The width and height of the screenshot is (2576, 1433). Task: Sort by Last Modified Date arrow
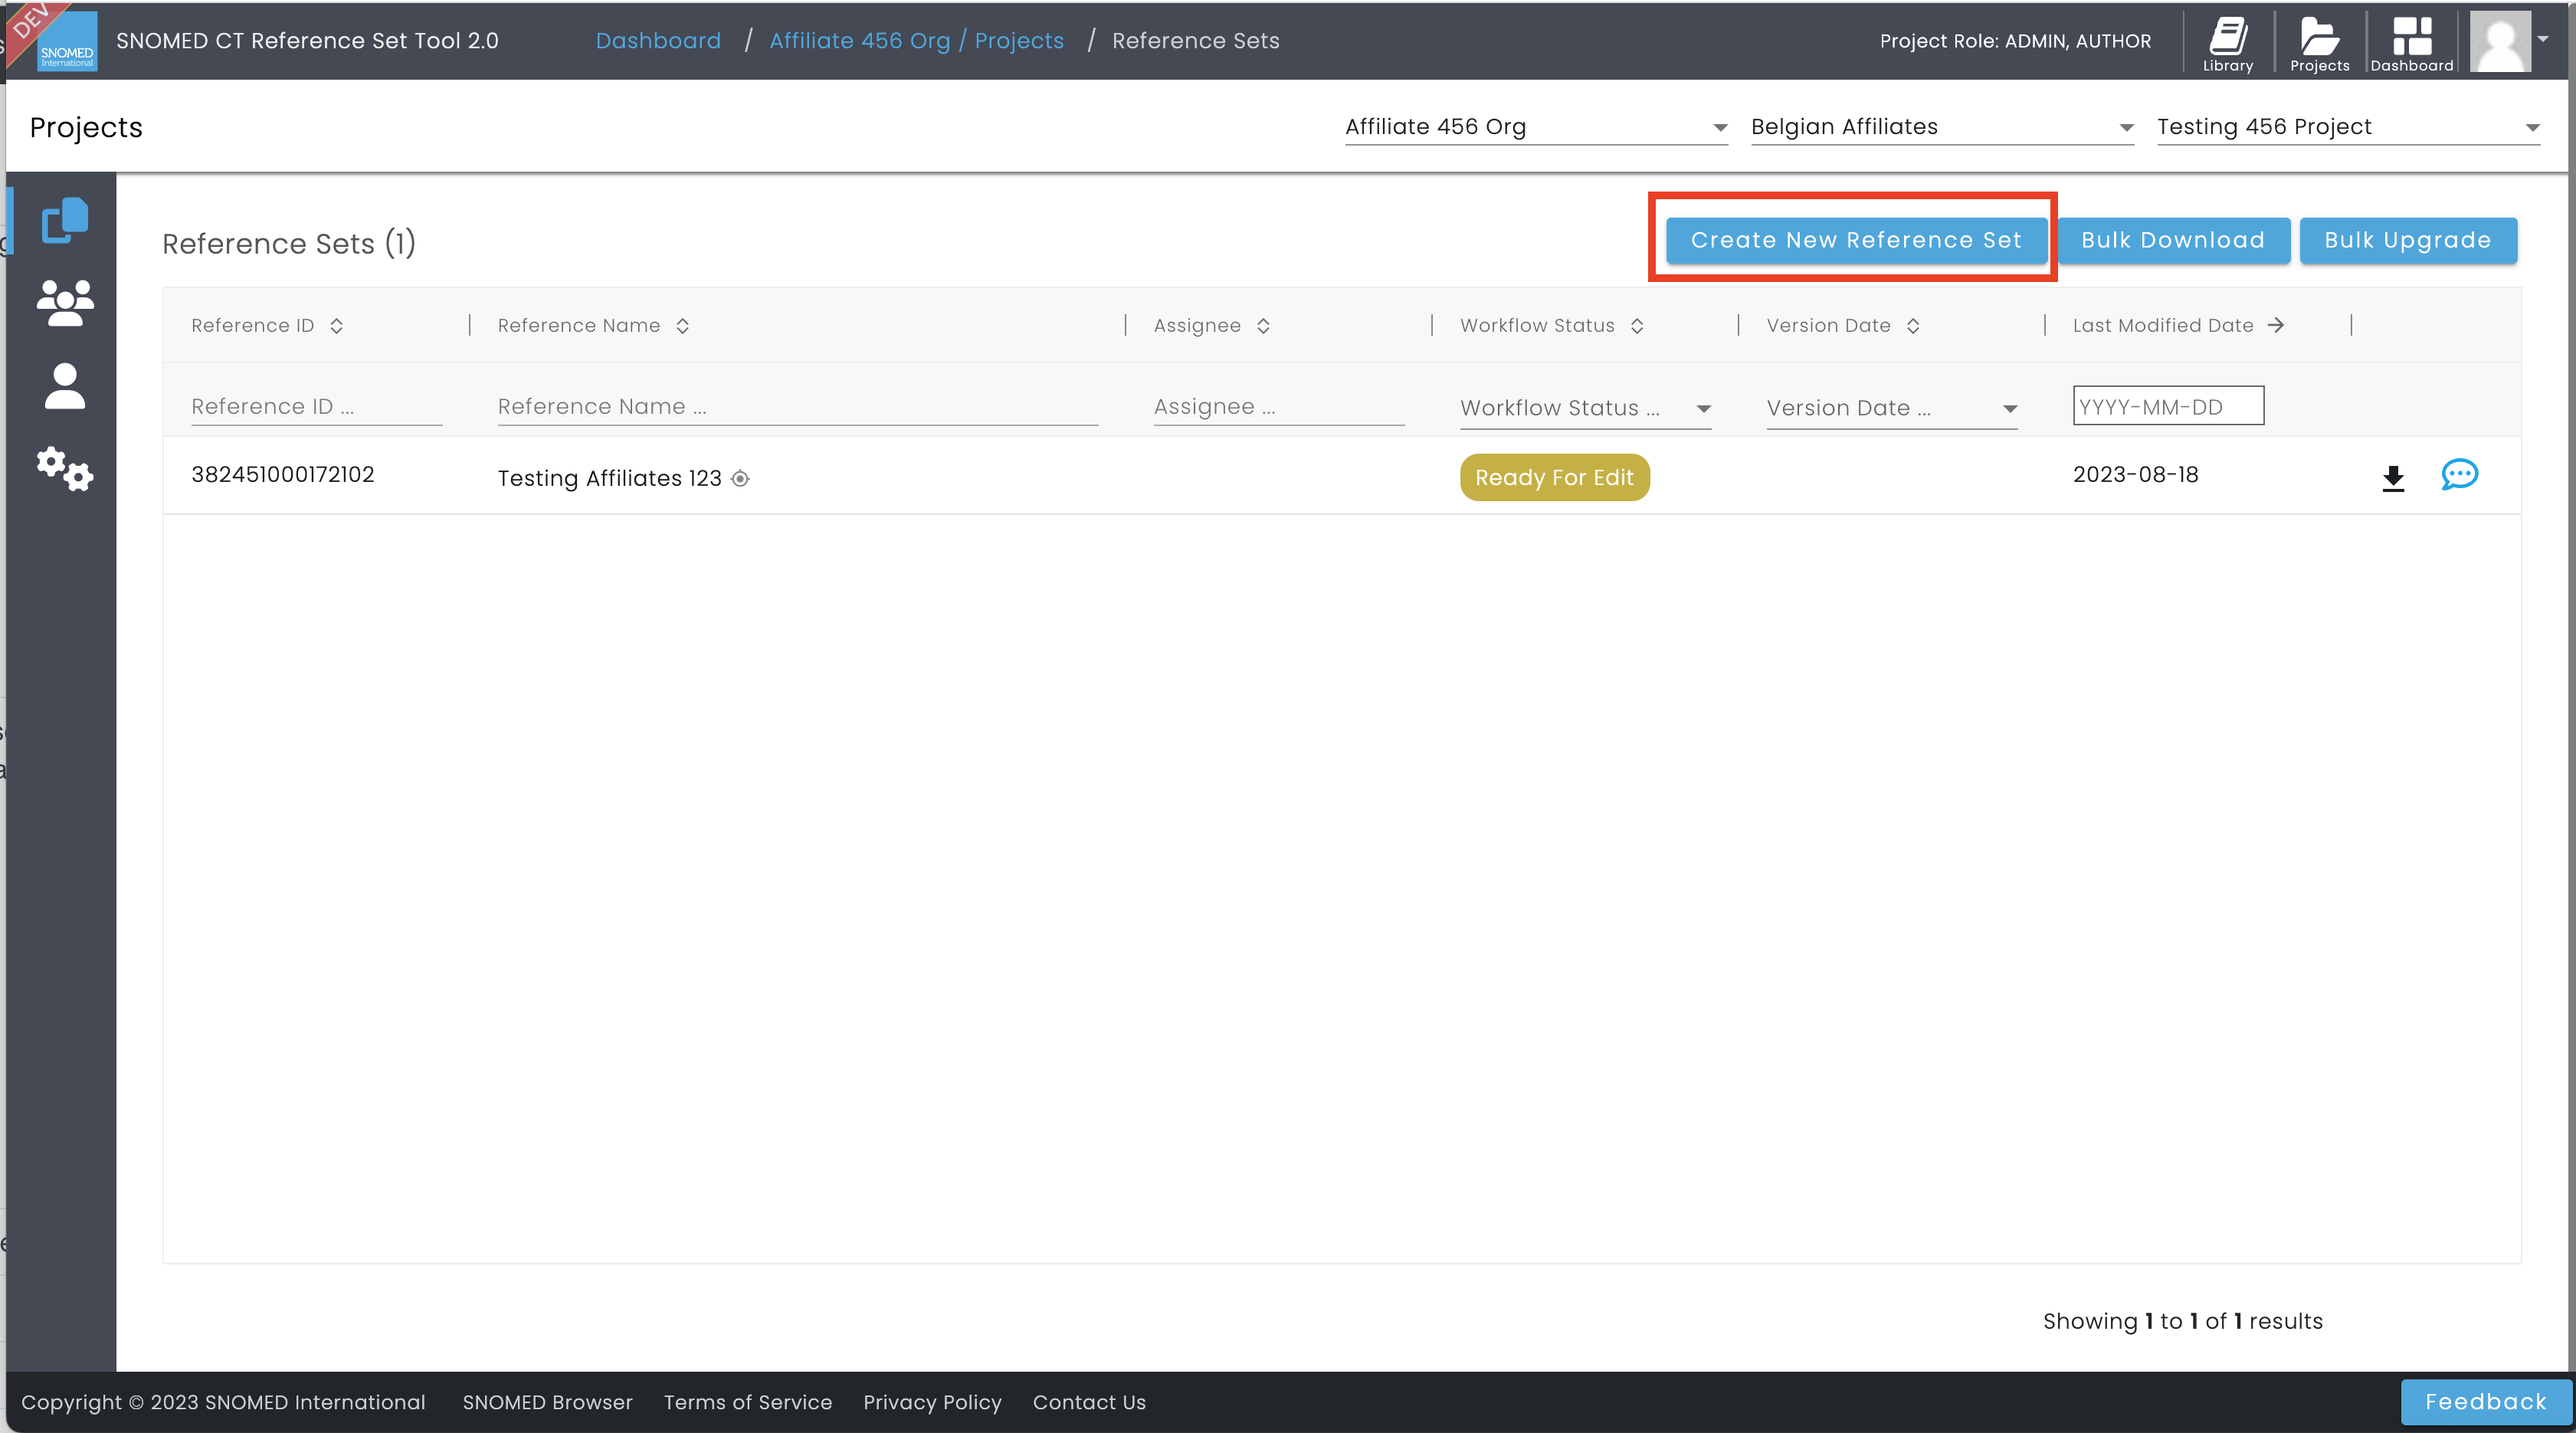click(2275, 325)
